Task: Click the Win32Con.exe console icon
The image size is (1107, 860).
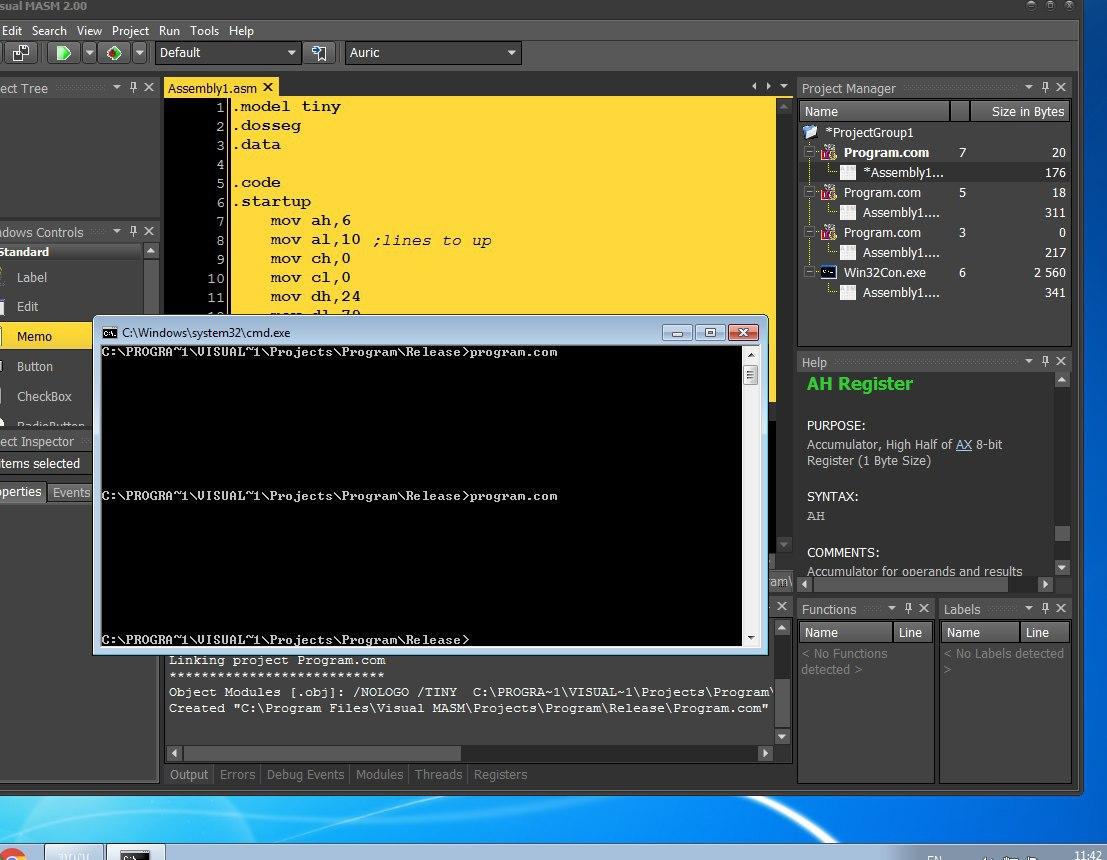Action: point(829,273)
